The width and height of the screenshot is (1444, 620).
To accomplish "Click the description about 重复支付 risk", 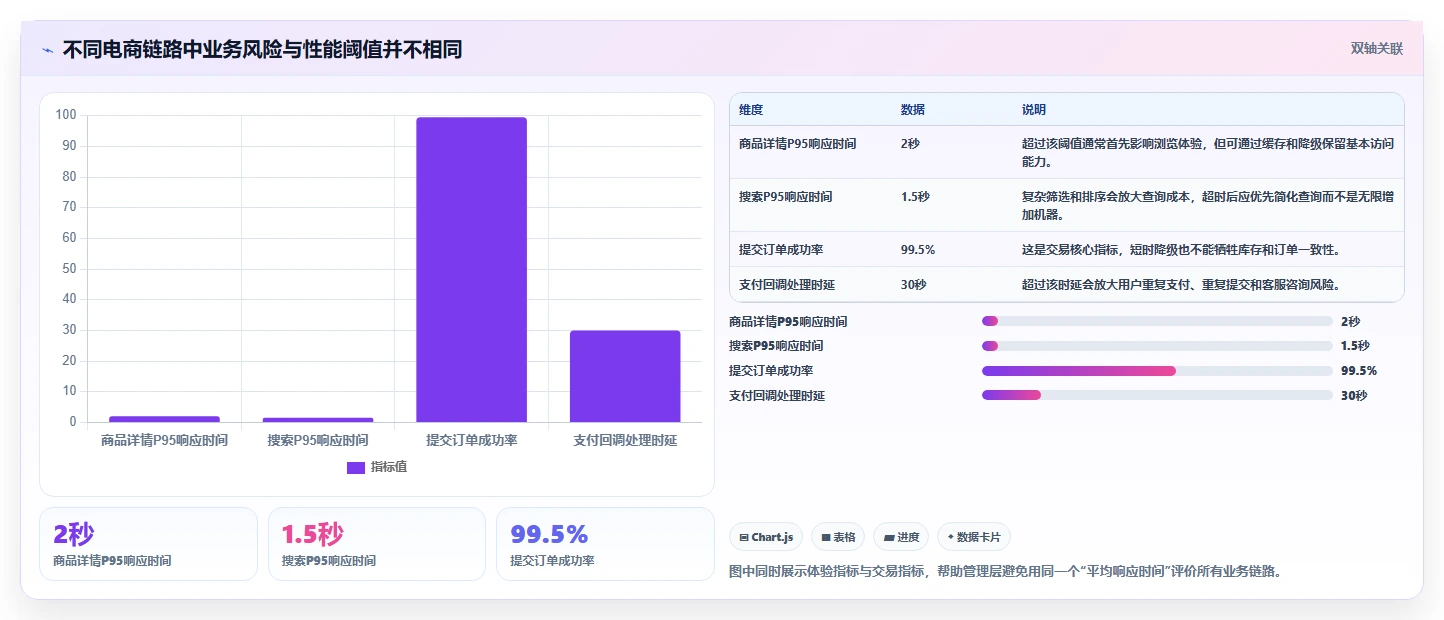I will pyautogui.click(x=1181, y=285).
